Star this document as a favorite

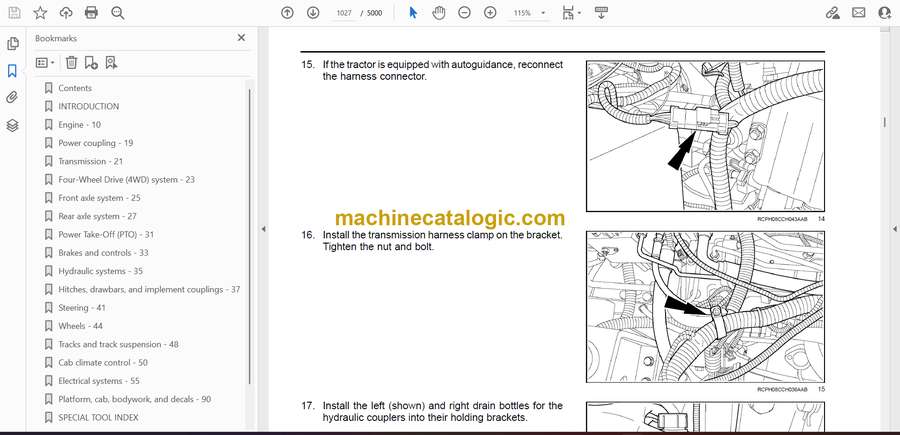[x=40, y=13]
